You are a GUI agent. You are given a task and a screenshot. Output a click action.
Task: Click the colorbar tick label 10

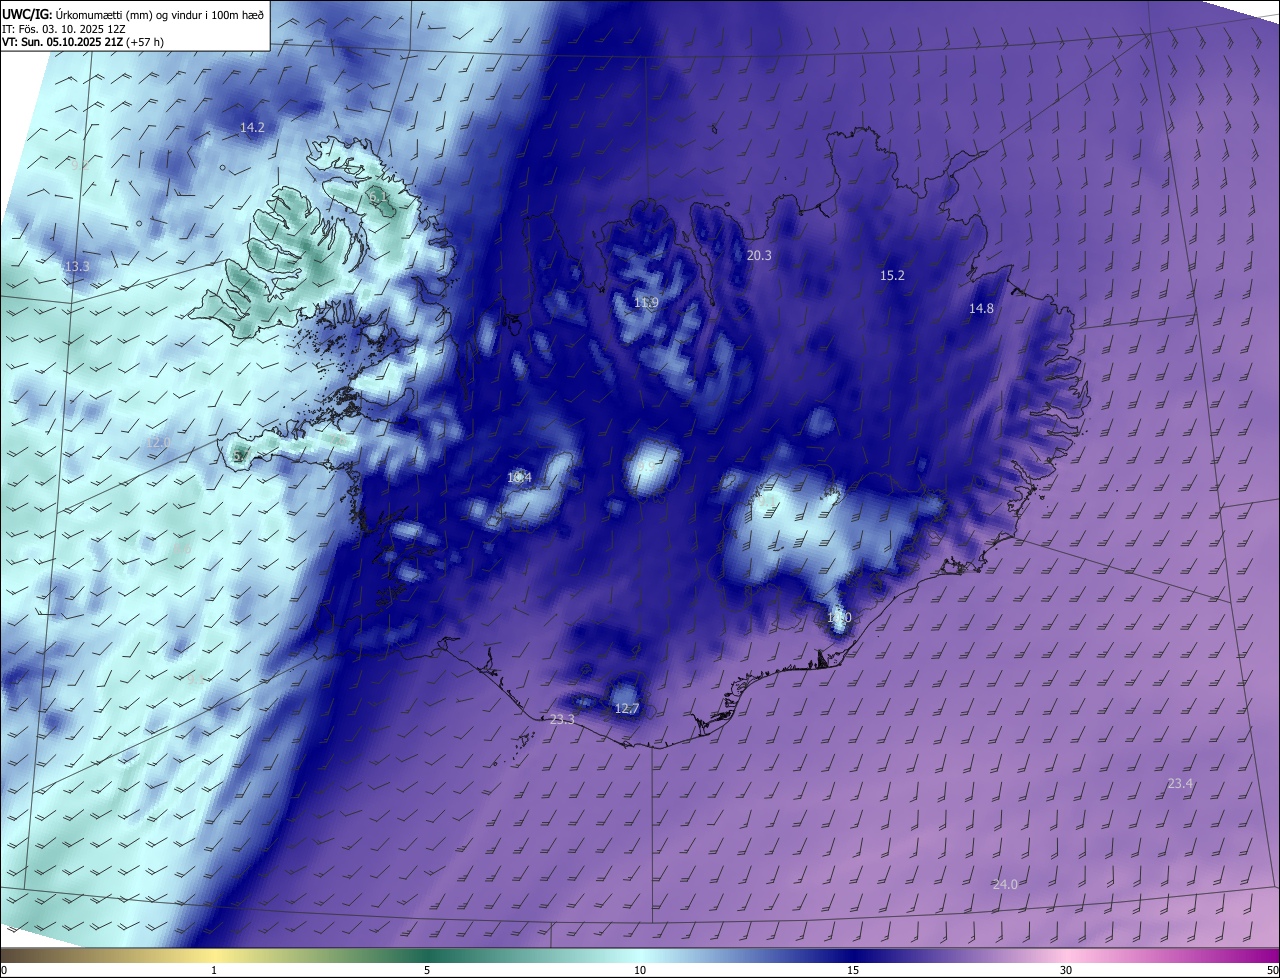(640, 970)
